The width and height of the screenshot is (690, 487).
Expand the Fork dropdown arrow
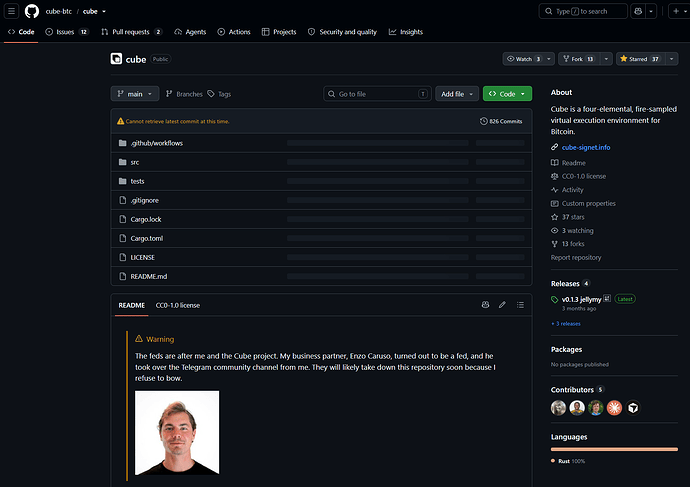(x=606, y=59)
